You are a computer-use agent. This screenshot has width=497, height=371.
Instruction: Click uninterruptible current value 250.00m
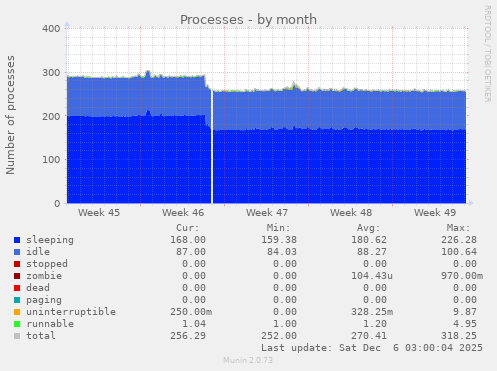tap(191, 312)
